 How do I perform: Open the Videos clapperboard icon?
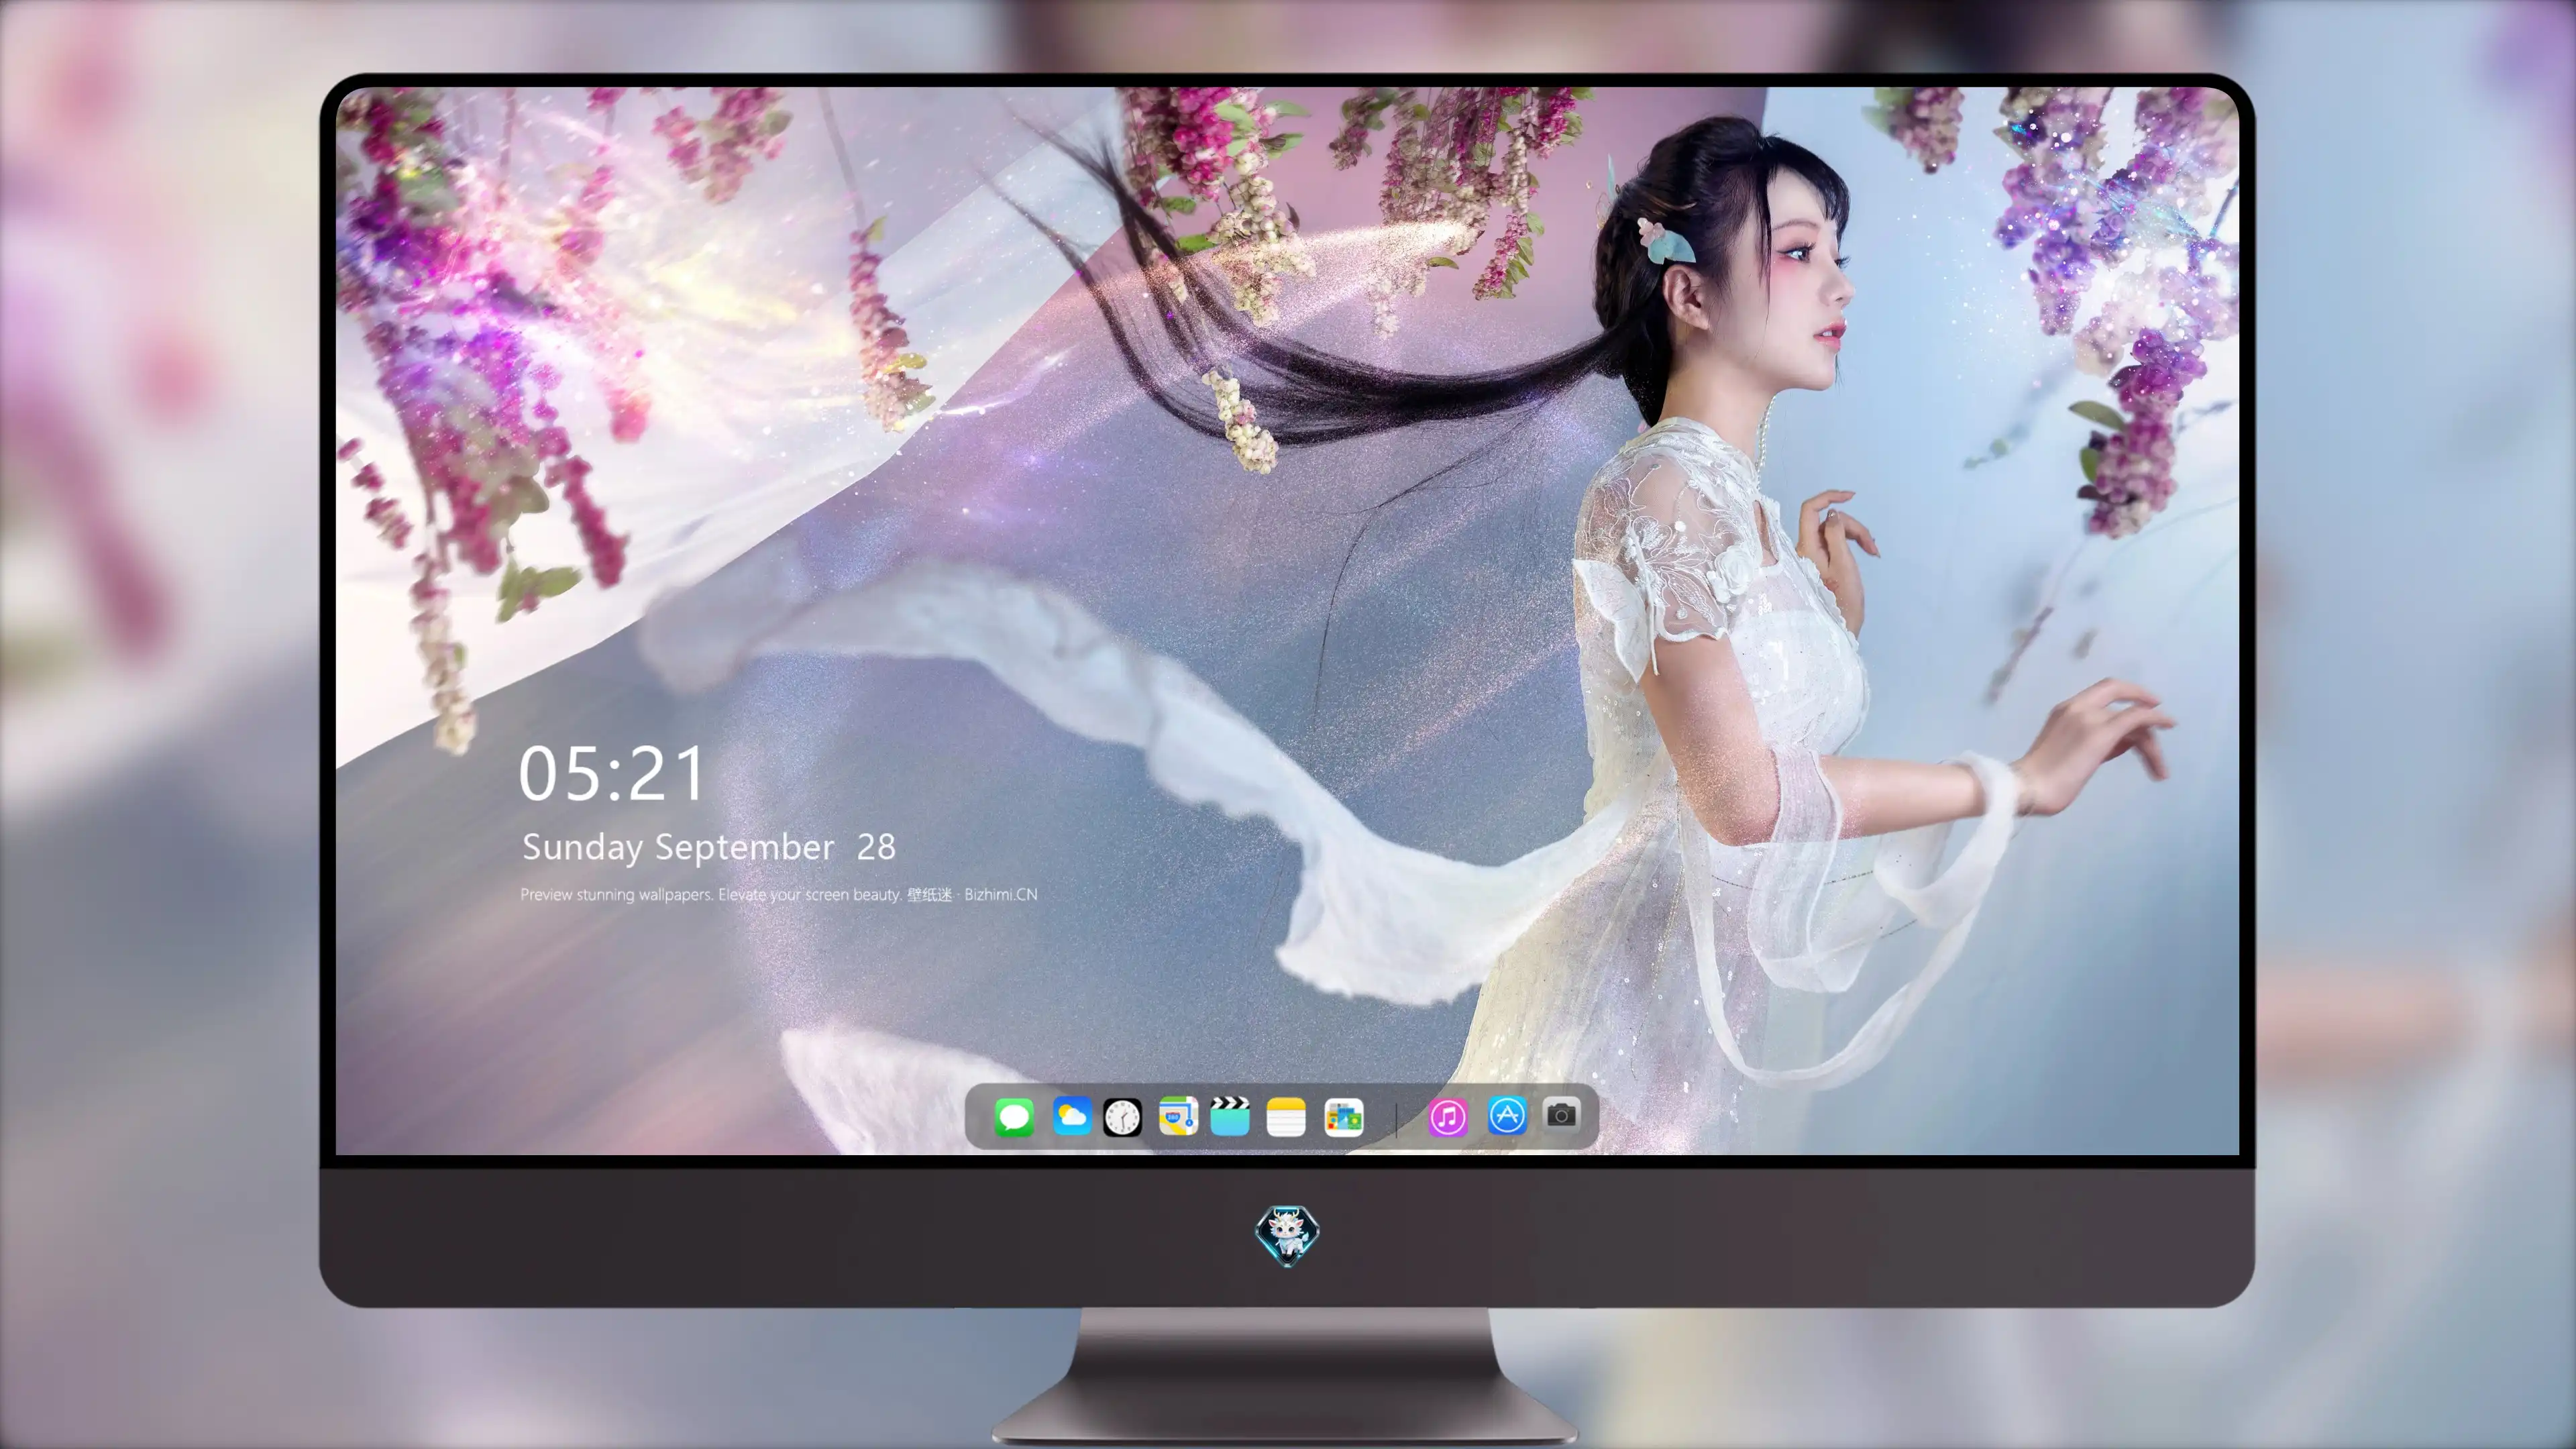tap(1230, 1116)
